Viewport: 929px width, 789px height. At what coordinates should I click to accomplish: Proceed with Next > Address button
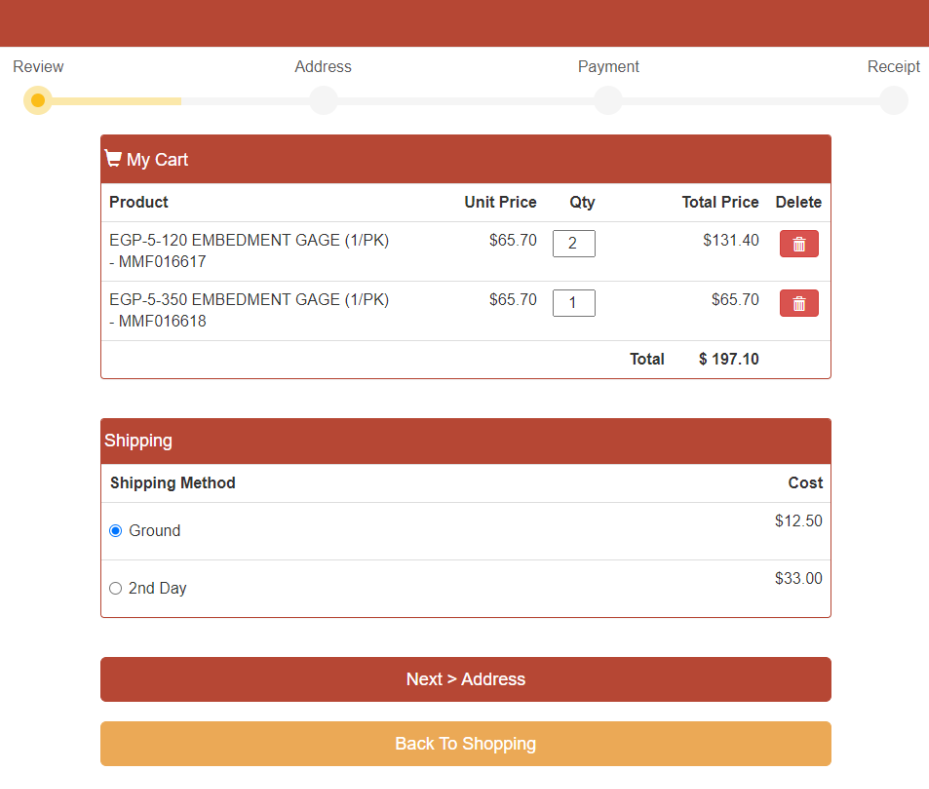point(466,679)
